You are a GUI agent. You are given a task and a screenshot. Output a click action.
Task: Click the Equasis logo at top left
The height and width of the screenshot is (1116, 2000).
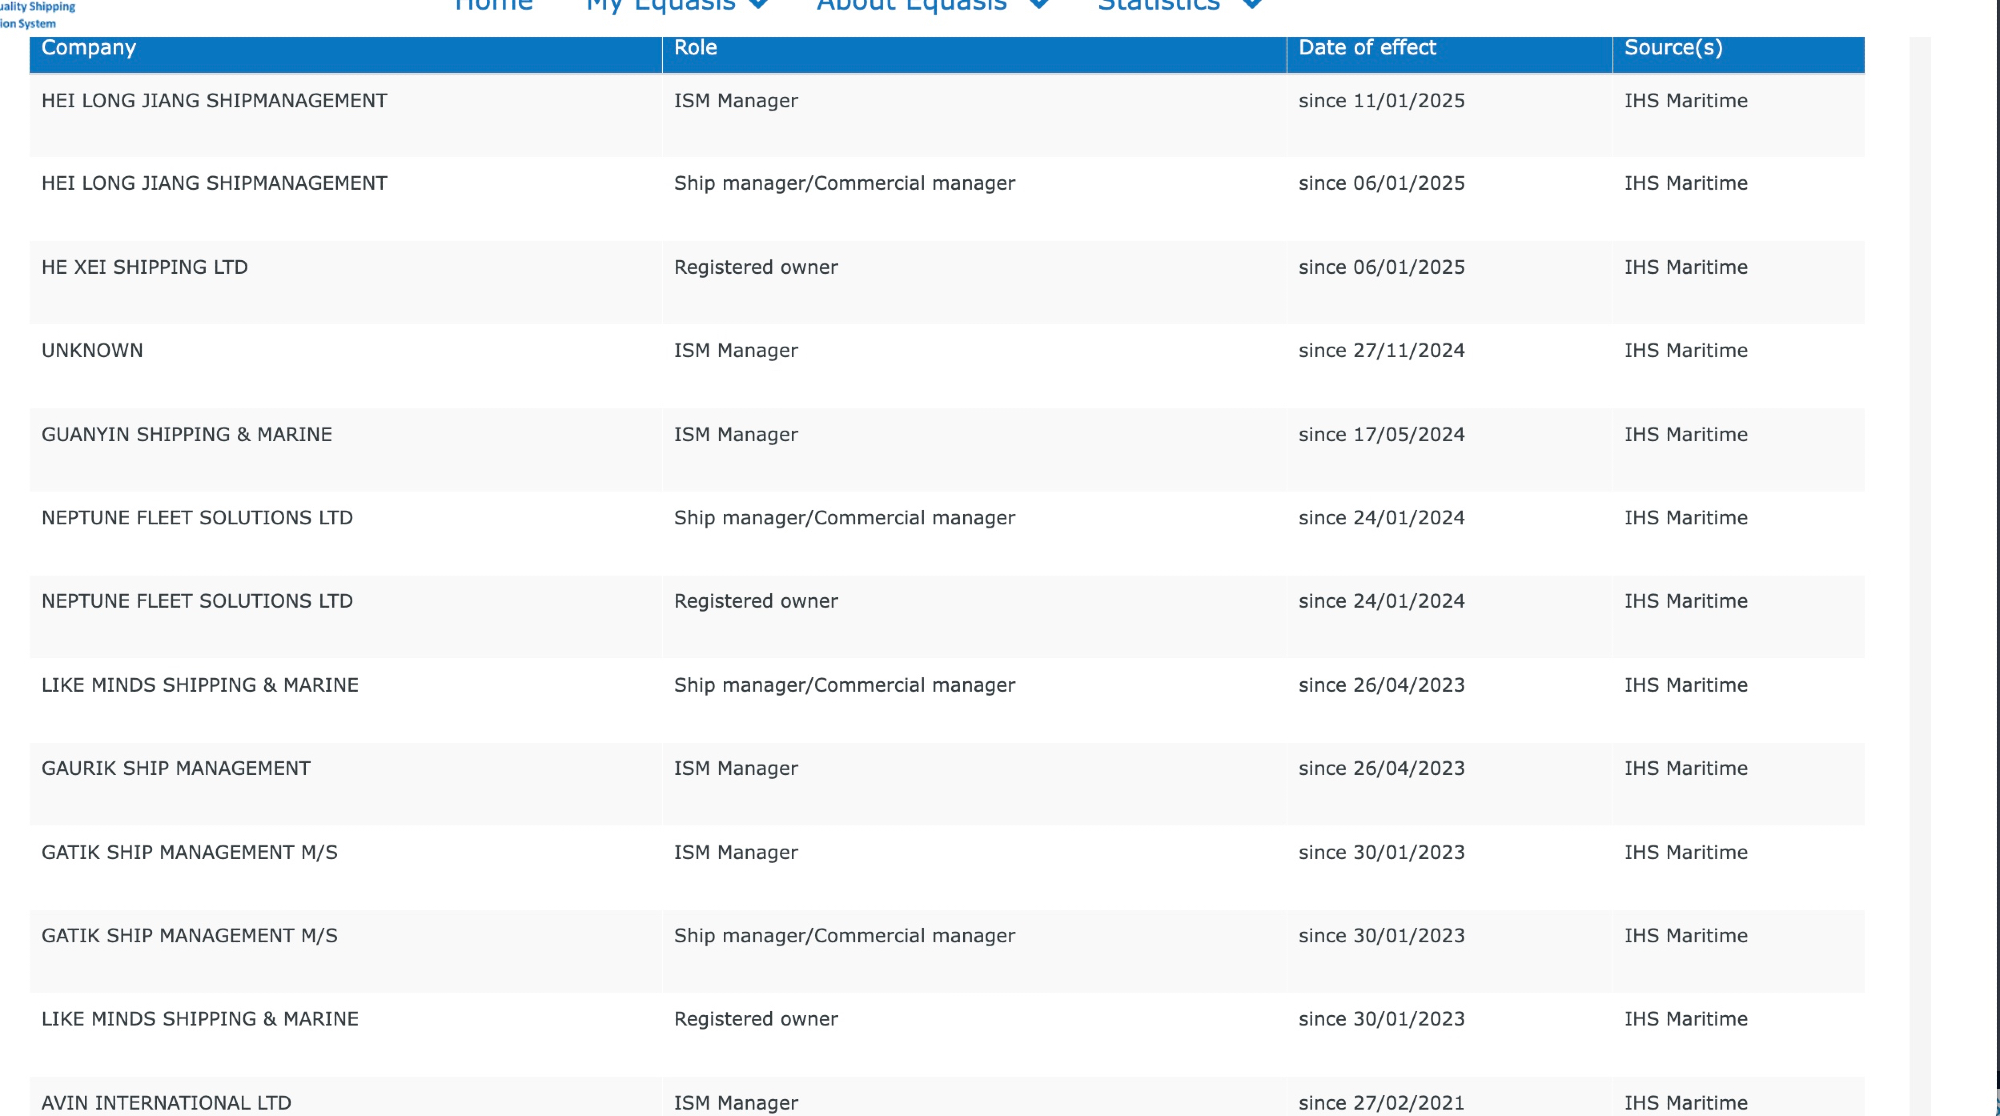36,14
